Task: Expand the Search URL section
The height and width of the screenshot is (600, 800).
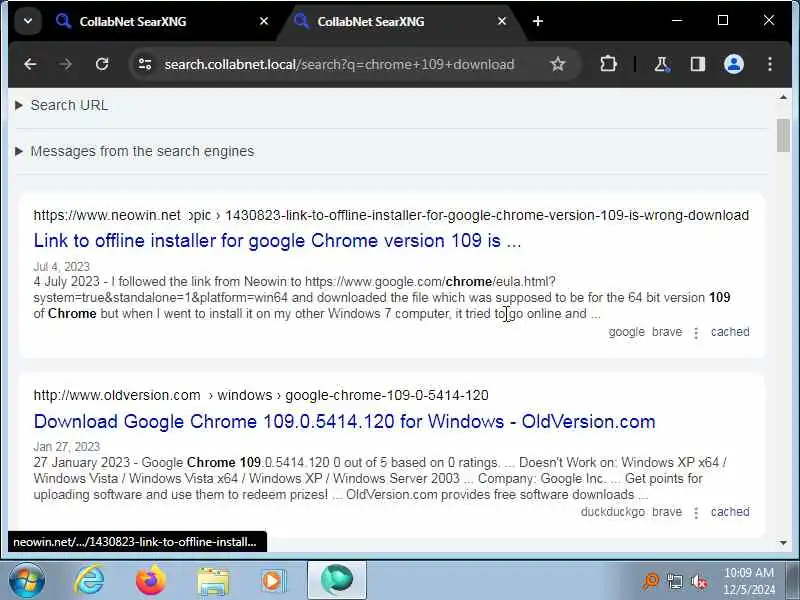Action: [62, 105]
